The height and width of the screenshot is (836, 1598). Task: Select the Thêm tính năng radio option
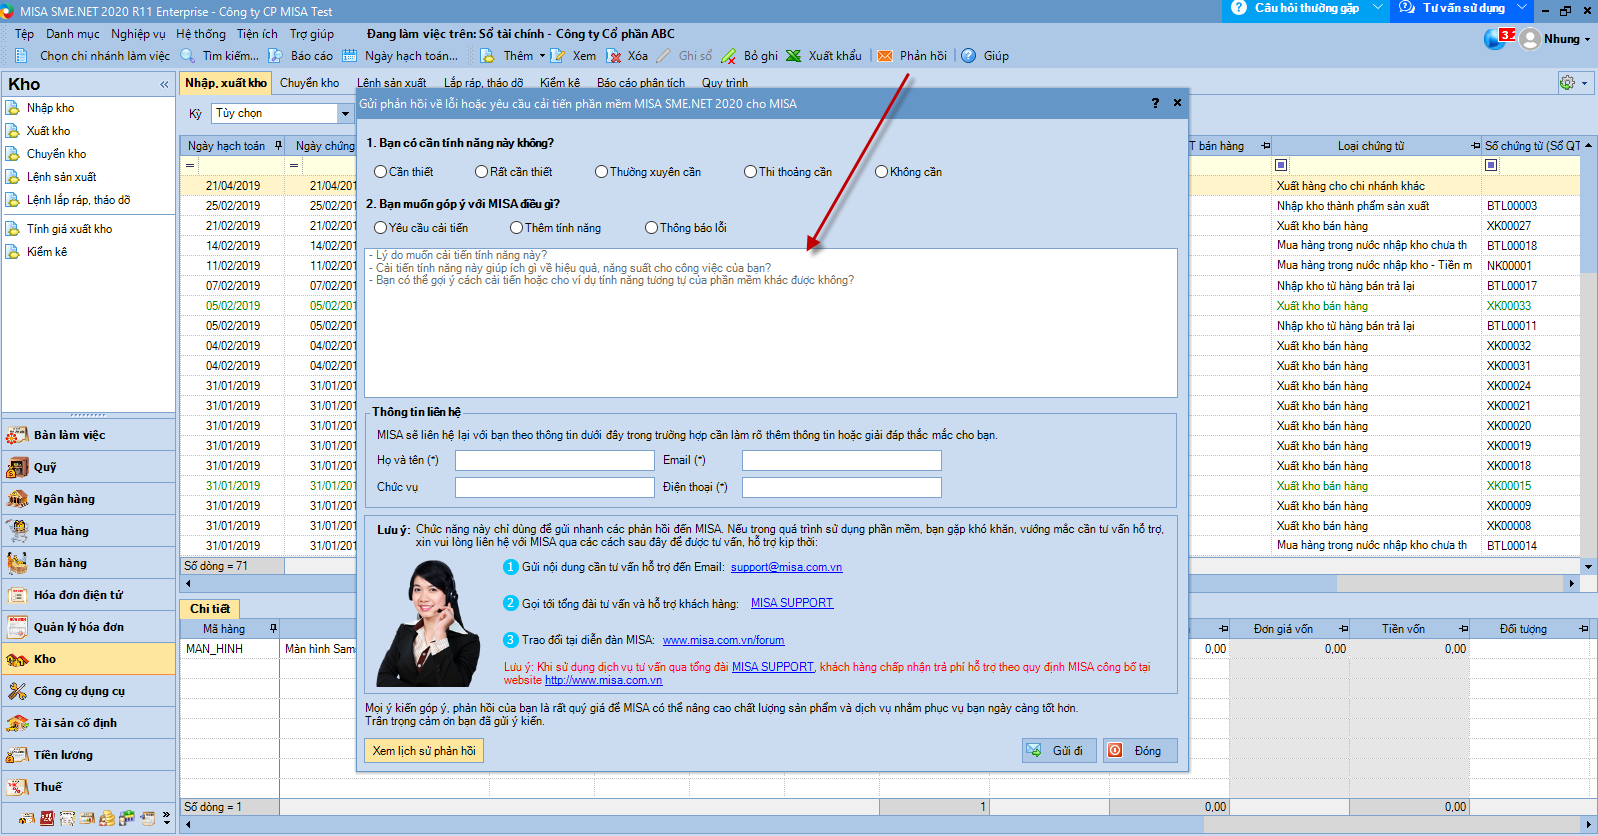pos(516,228)
